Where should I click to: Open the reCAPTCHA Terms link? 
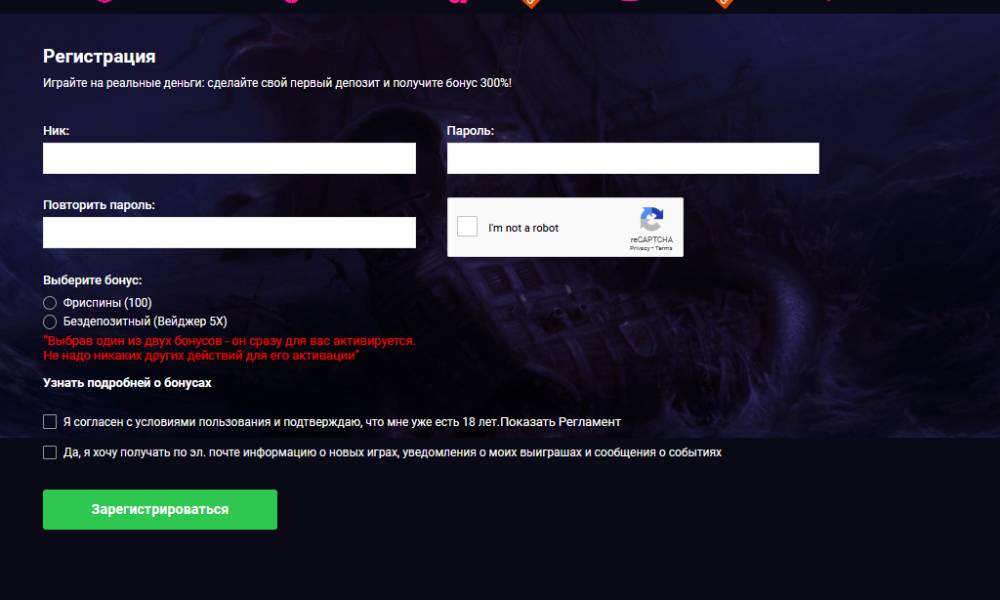tap(663, 248)
